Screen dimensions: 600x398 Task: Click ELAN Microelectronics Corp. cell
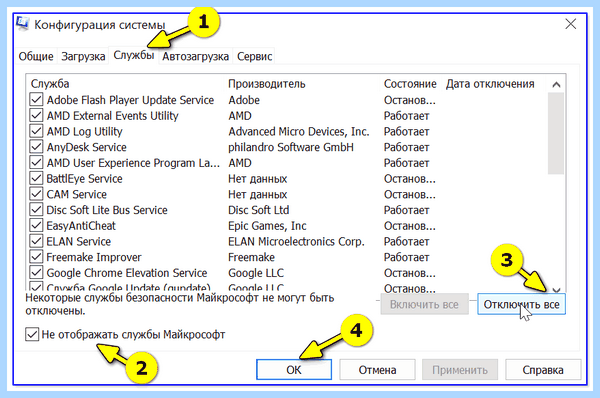coord(296,241)
